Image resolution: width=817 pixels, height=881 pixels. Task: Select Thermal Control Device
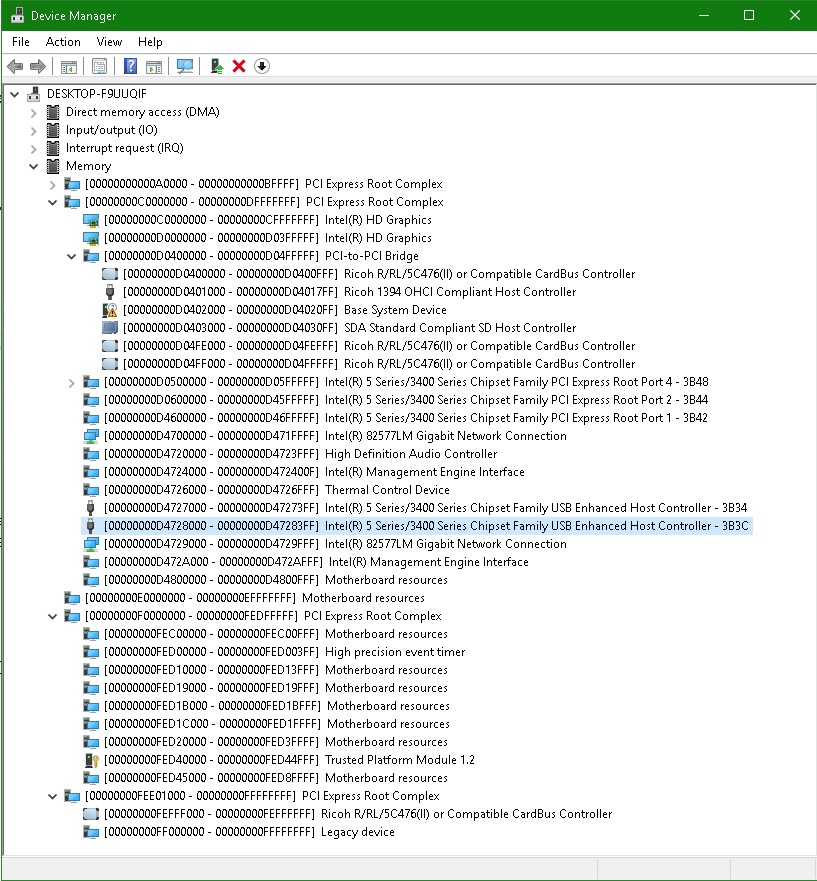point(276,489)
